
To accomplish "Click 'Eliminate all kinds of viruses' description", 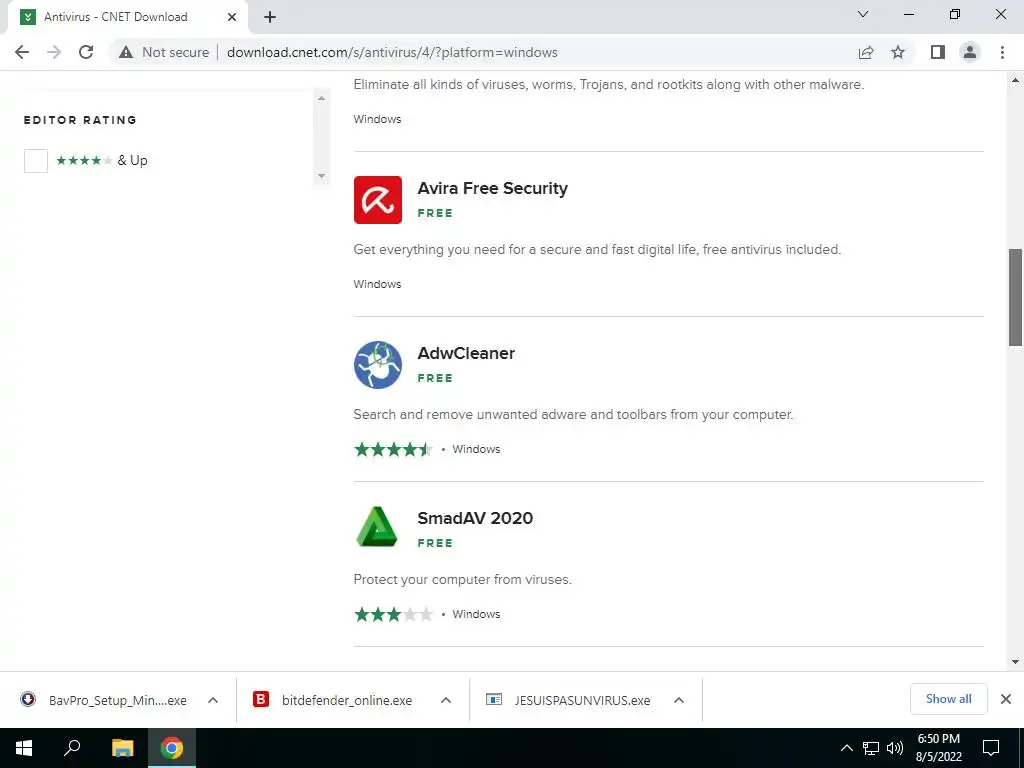I will (x=609, y=85).
